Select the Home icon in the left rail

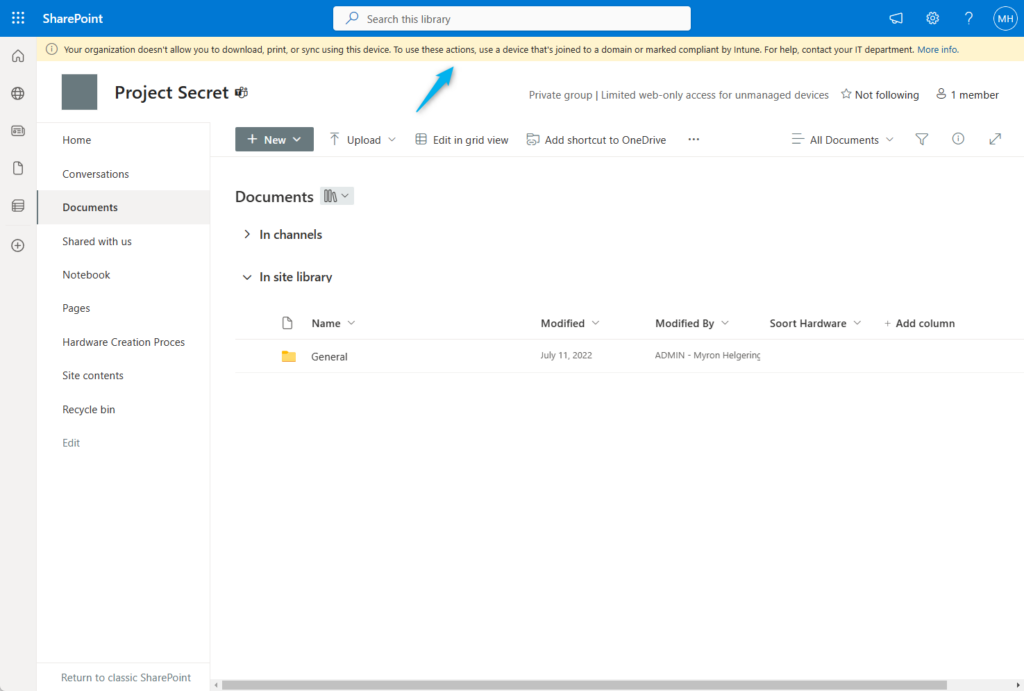click(x=17, y=55)
